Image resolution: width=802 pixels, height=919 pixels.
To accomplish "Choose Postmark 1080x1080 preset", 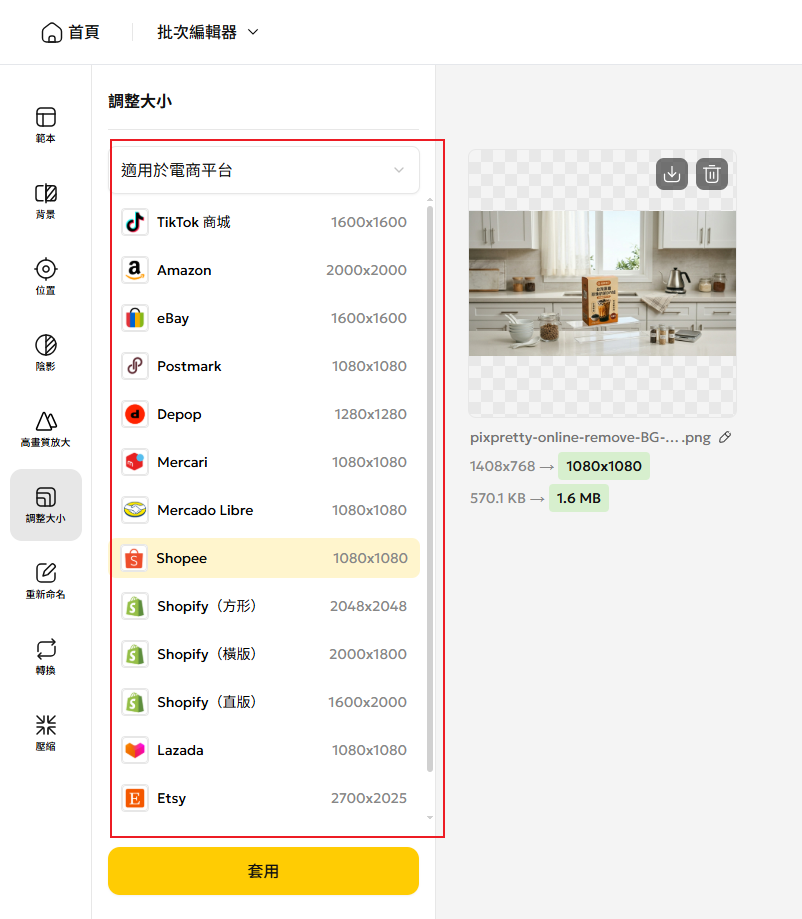I will (265, 366).
